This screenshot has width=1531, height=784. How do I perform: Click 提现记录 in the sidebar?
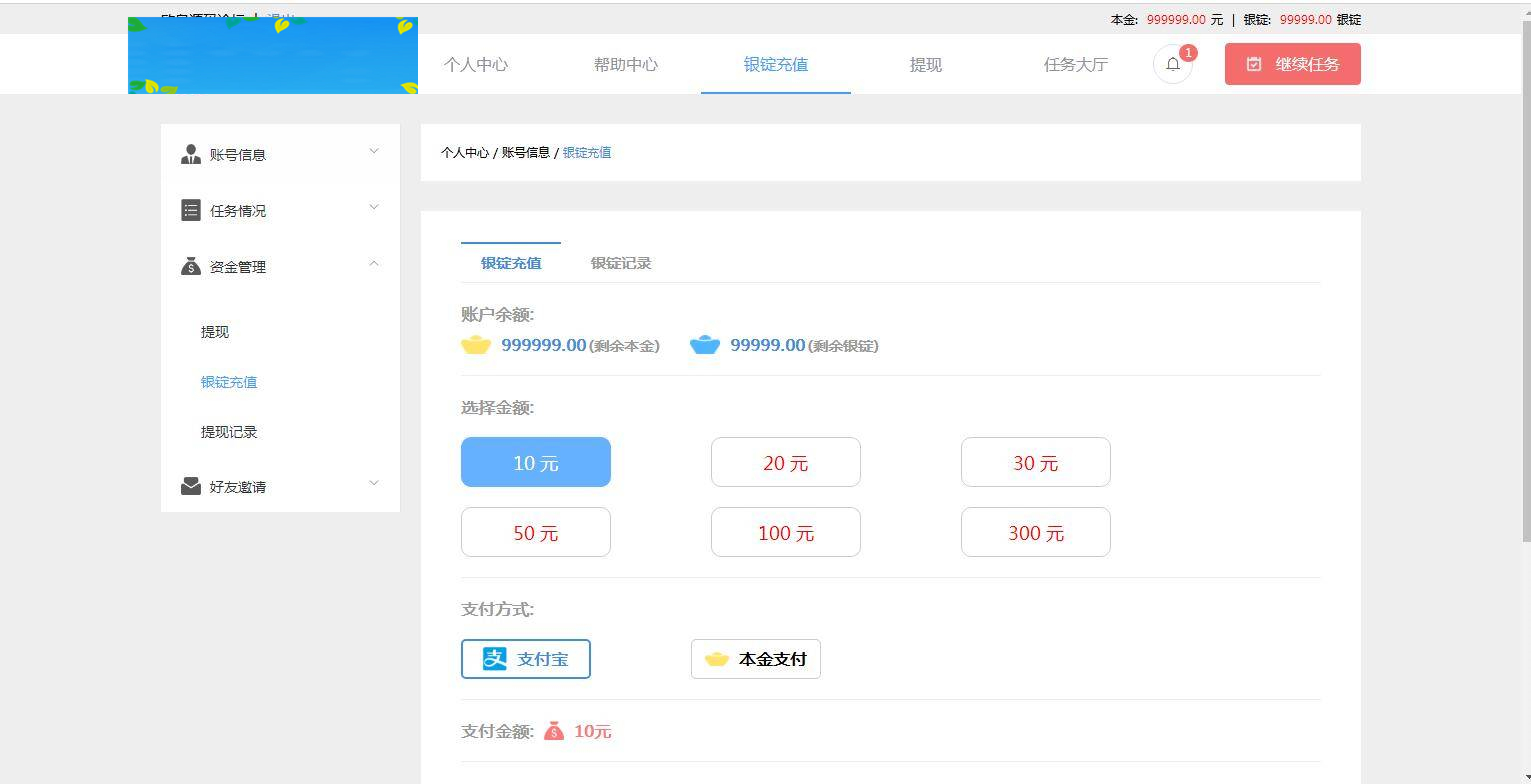[x=228, y=431]
